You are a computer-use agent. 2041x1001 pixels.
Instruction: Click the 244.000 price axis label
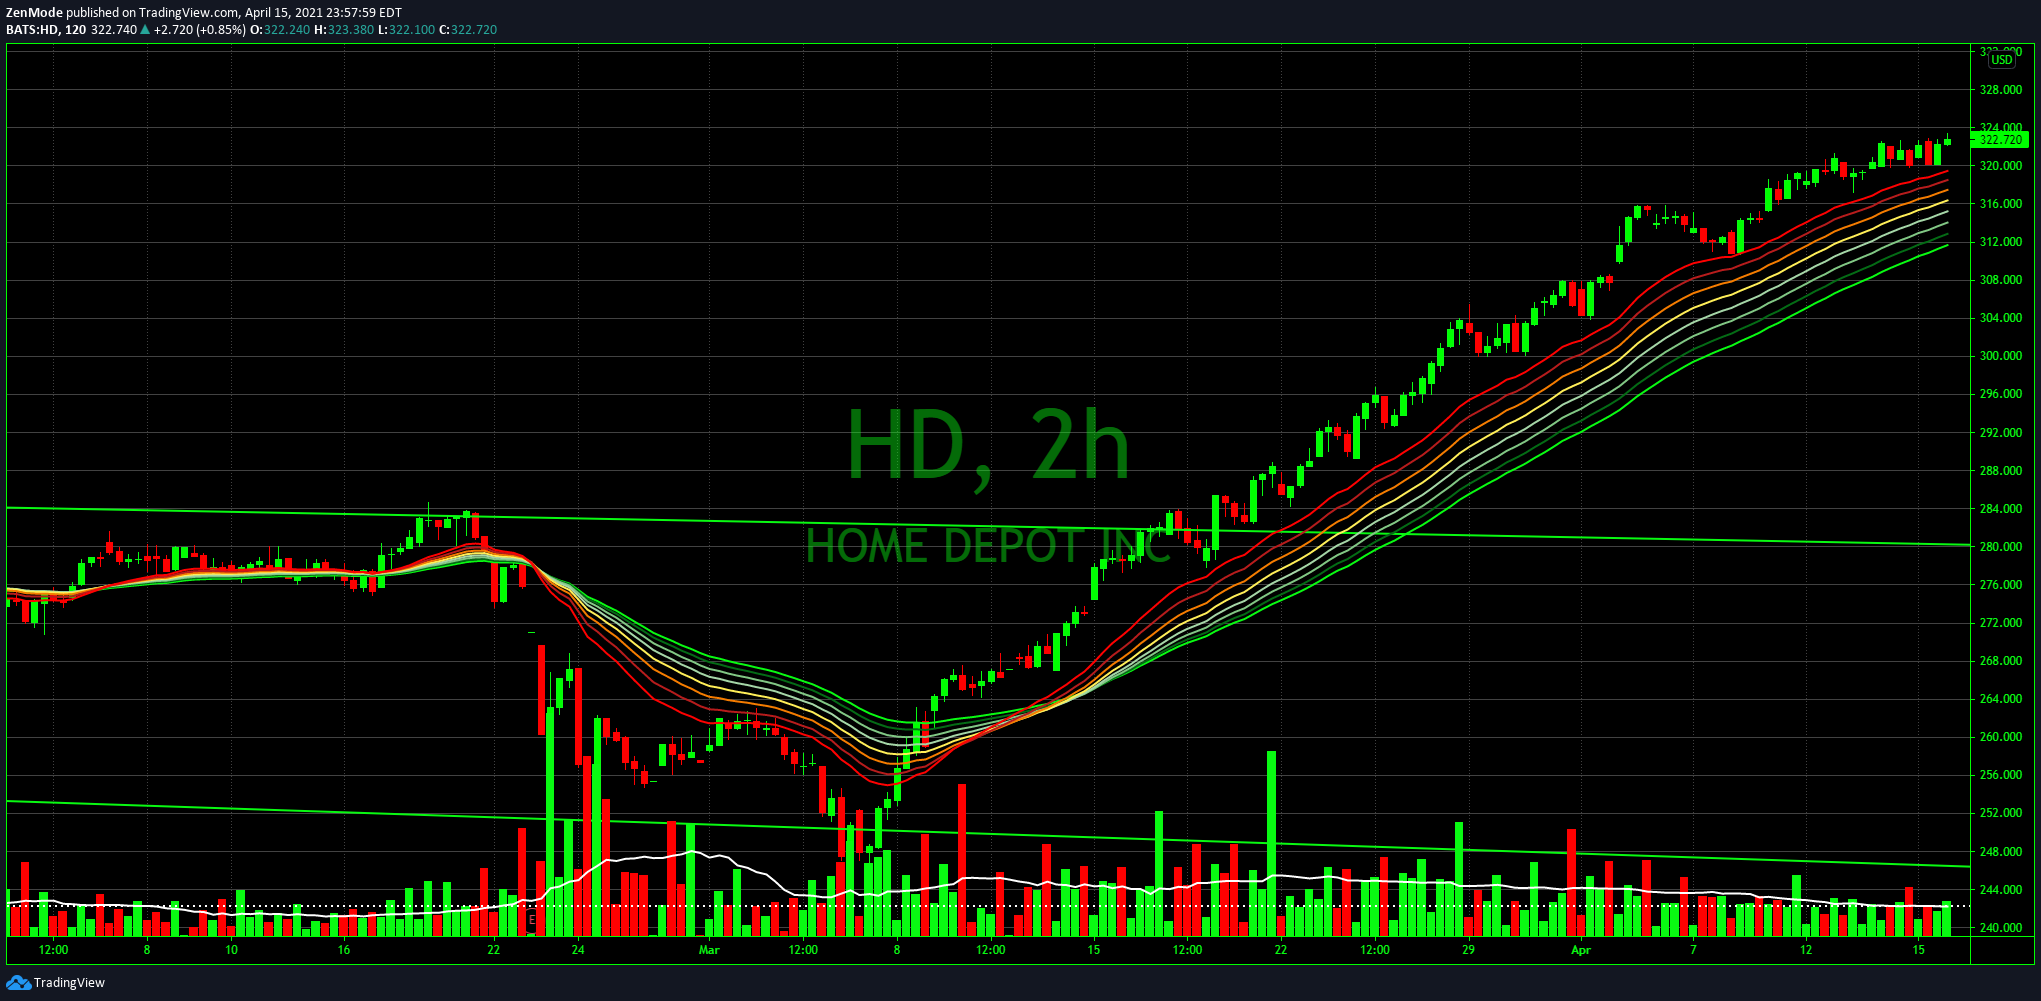[x=2001, y=890]
